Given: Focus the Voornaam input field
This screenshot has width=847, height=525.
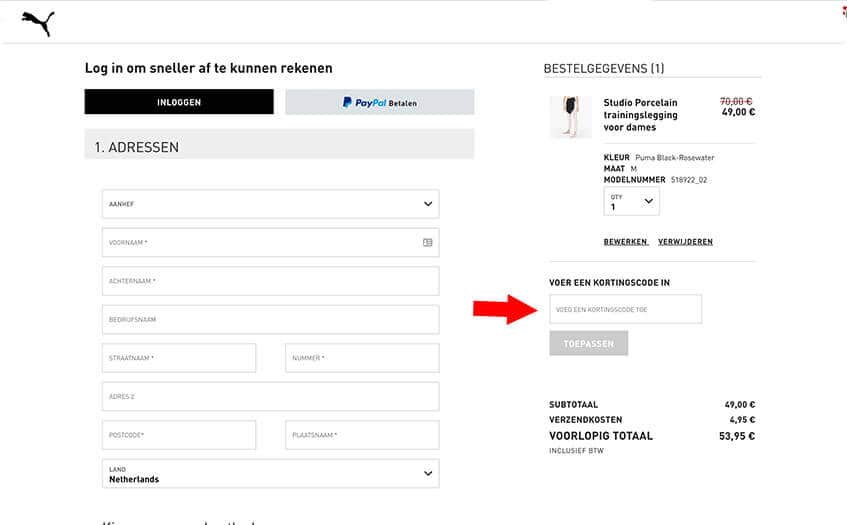Looking at the screenshot, I should coord(270,243).
